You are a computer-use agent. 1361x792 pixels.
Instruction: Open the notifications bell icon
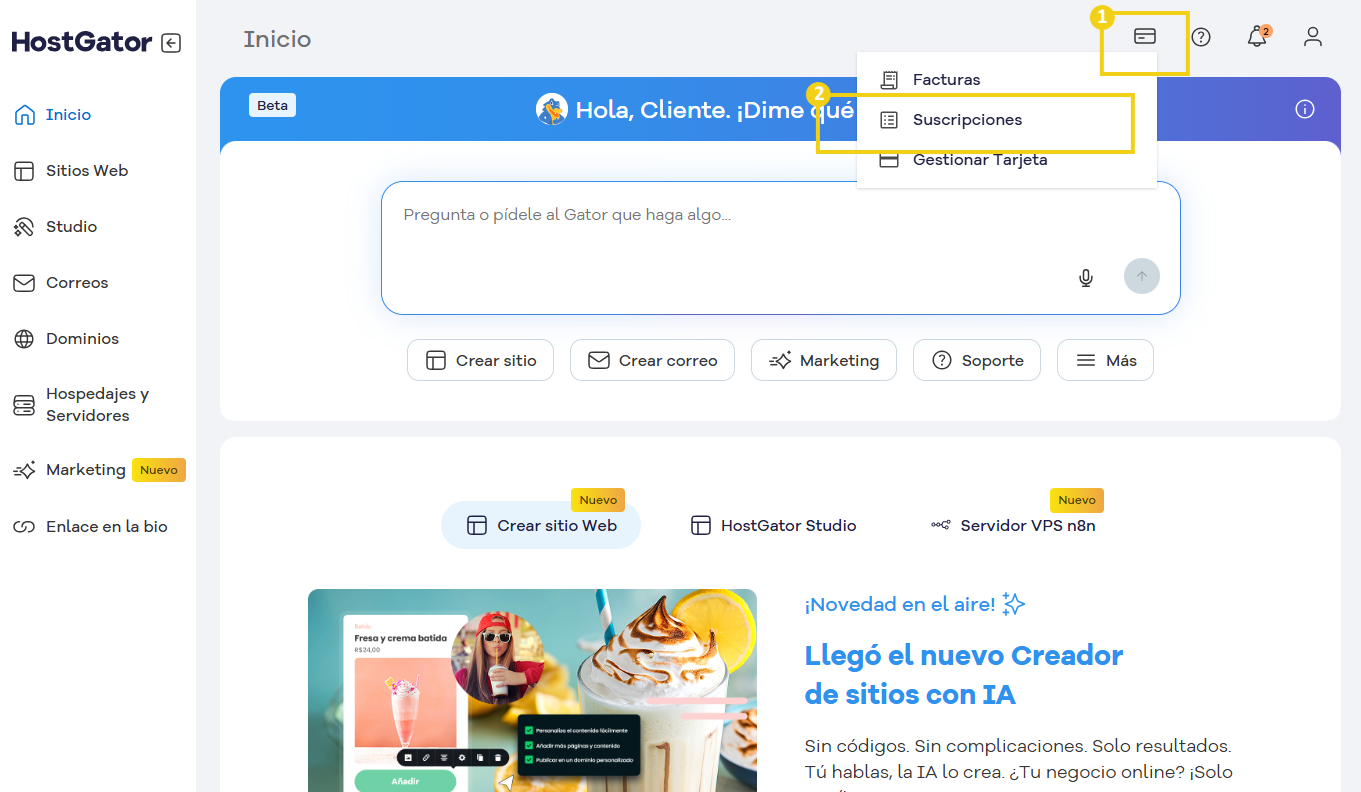coord(1257,37)
